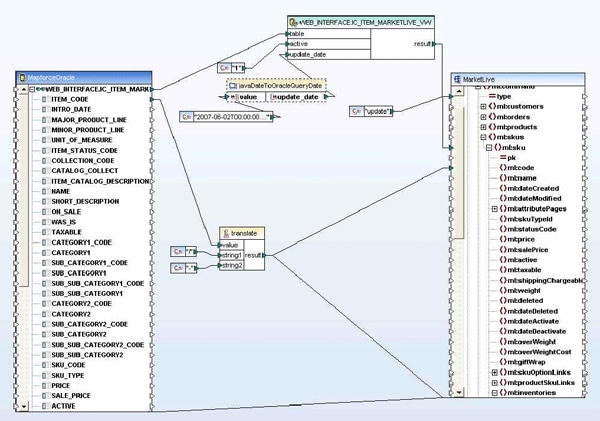Select the ml:name element
The width and height of the screenshot is (600, 421).
click(522, 178)
